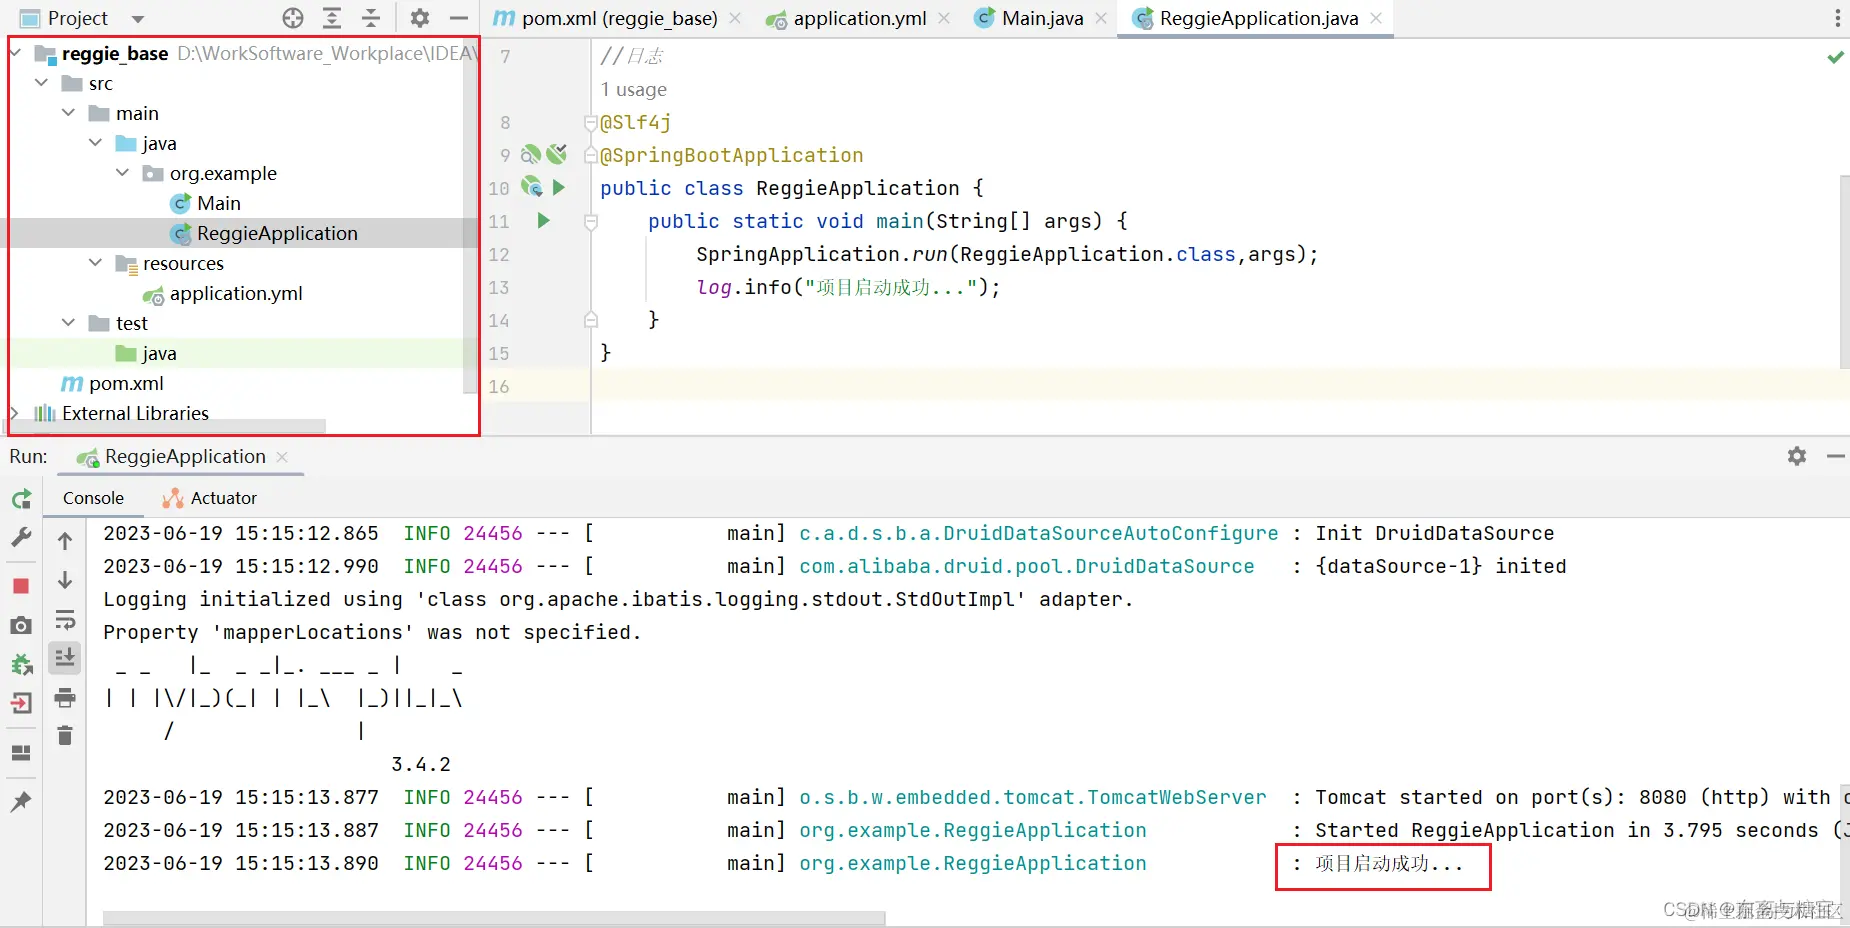Click second Spring gutter icon on line 9
The width and height of the screenshot is (1850, 928).
557,154
